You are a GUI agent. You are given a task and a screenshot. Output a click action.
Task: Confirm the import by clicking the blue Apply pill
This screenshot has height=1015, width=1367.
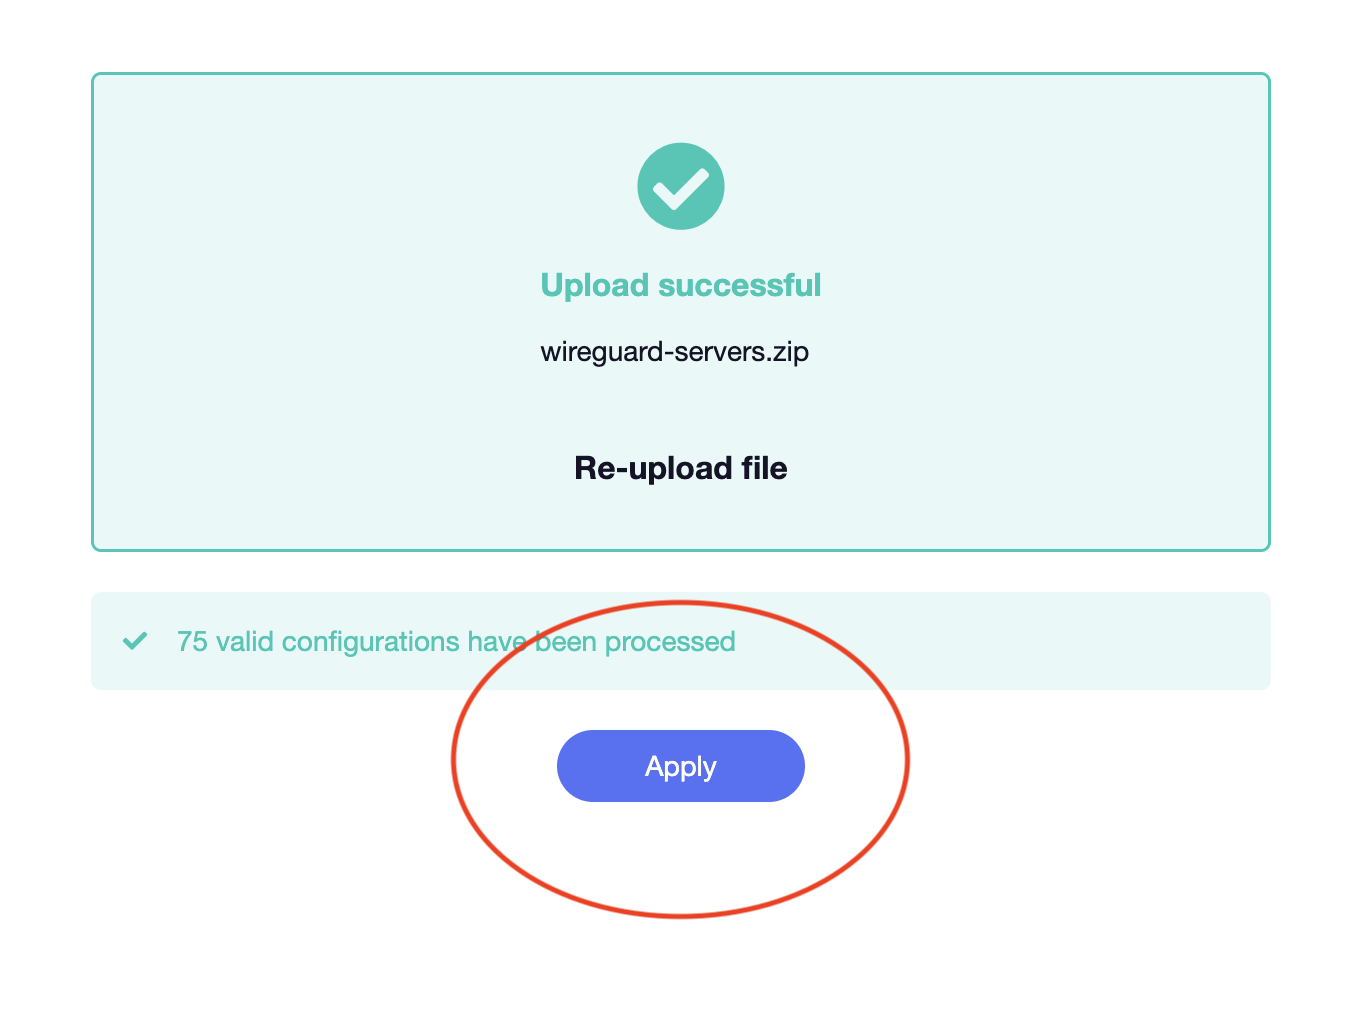pyautogui.click(x=680, y=766)
